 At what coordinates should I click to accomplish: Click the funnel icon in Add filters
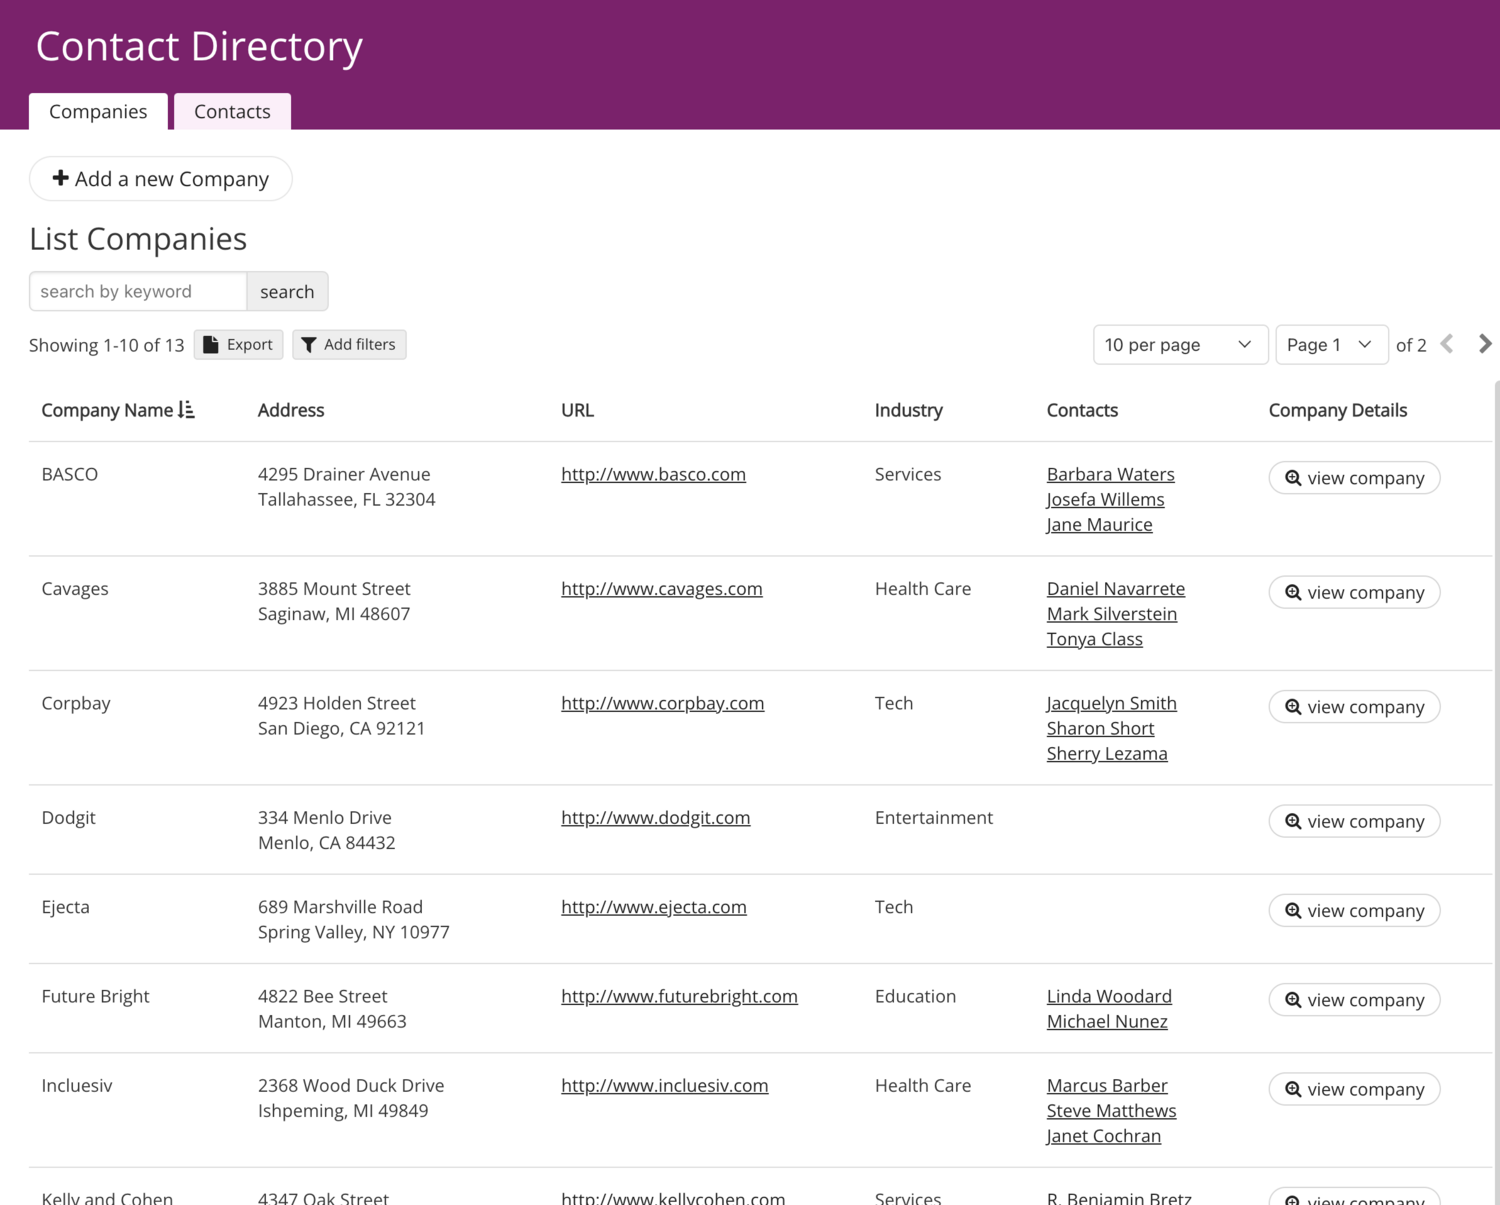[x=309, y=345]
